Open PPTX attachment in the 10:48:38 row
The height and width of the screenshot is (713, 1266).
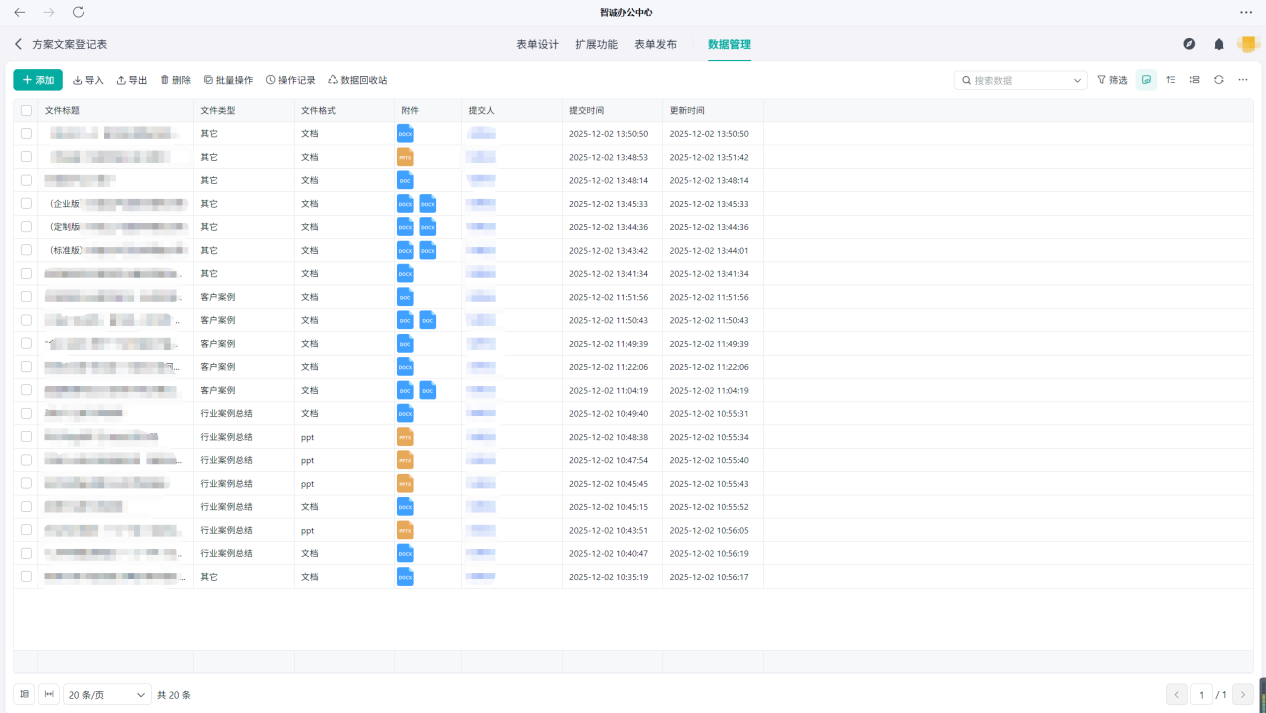pos(405,437)
